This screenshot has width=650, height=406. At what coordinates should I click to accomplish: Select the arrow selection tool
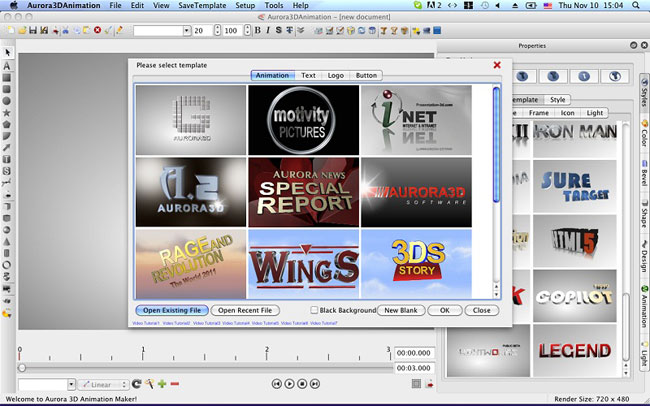(x=7, y=52)
